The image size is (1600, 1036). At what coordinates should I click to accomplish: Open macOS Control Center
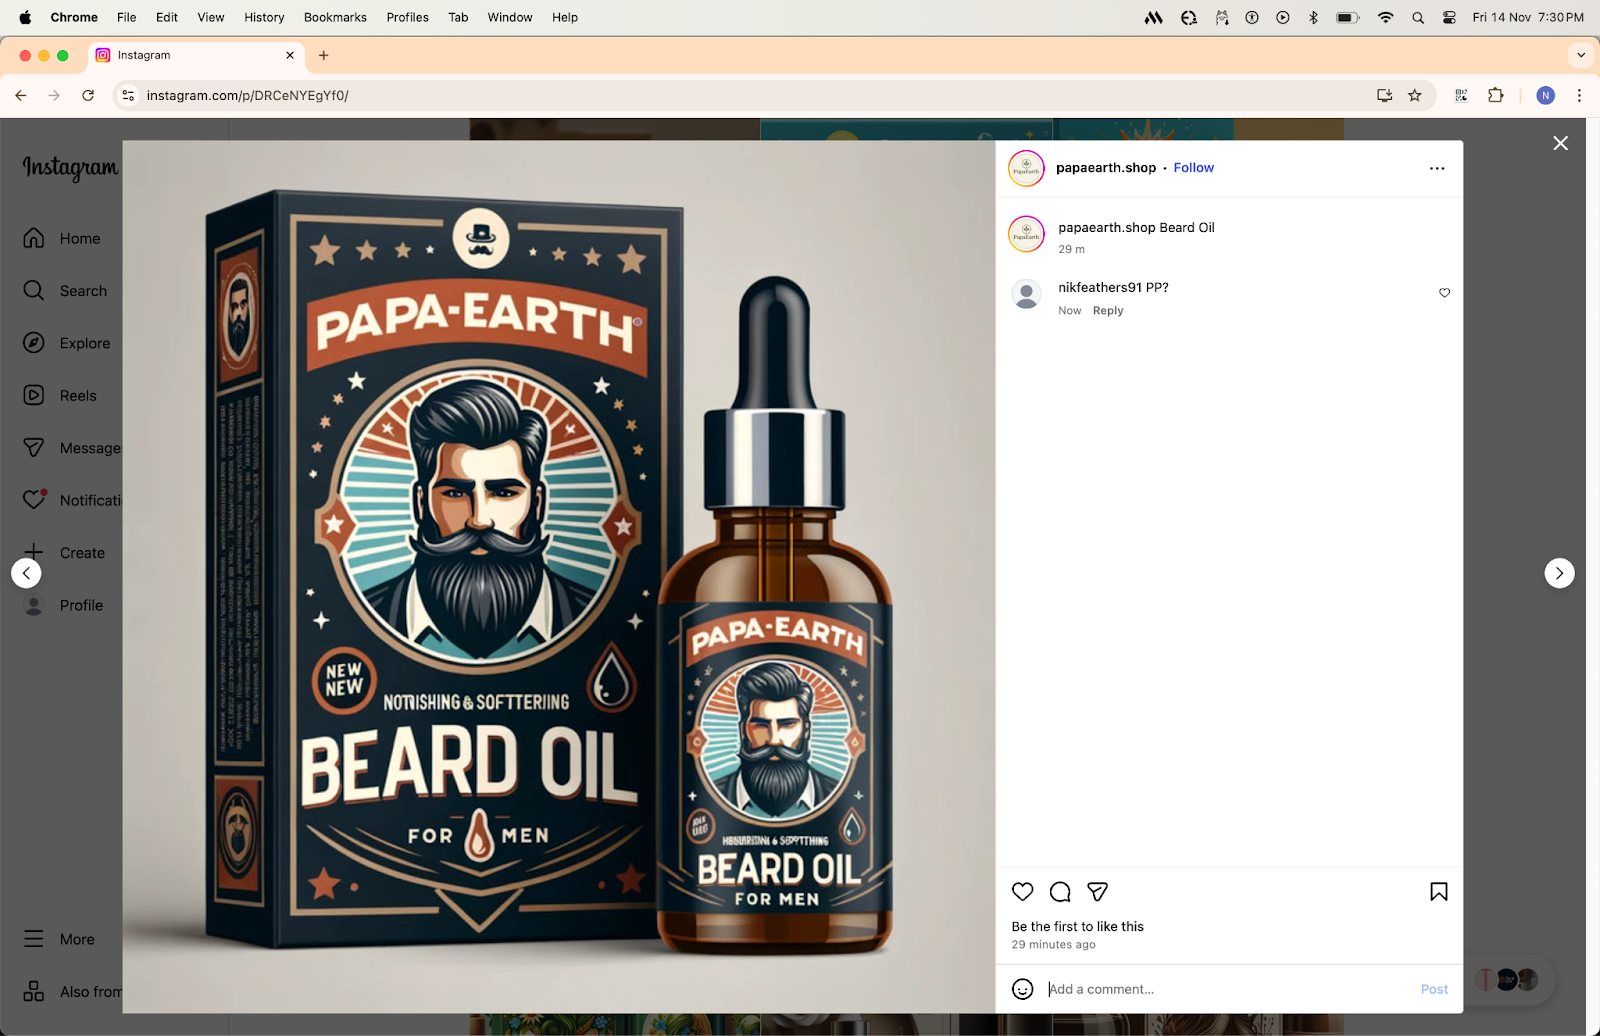pyautogui.click(x=1449, y=17)
